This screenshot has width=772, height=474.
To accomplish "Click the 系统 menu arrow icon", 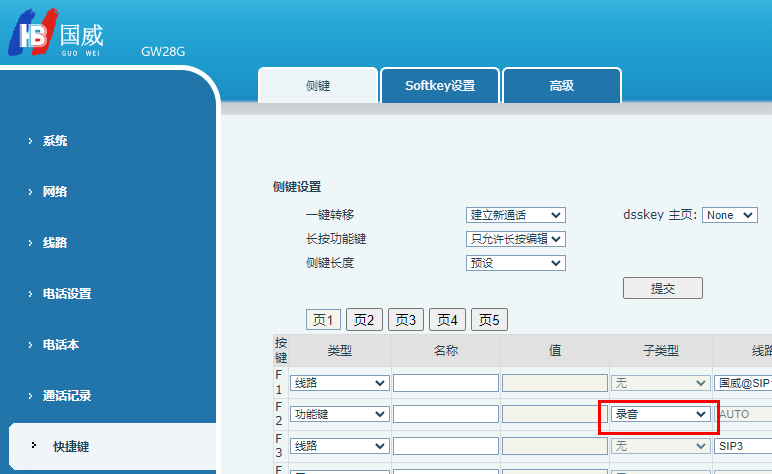I will click(31, 141).
